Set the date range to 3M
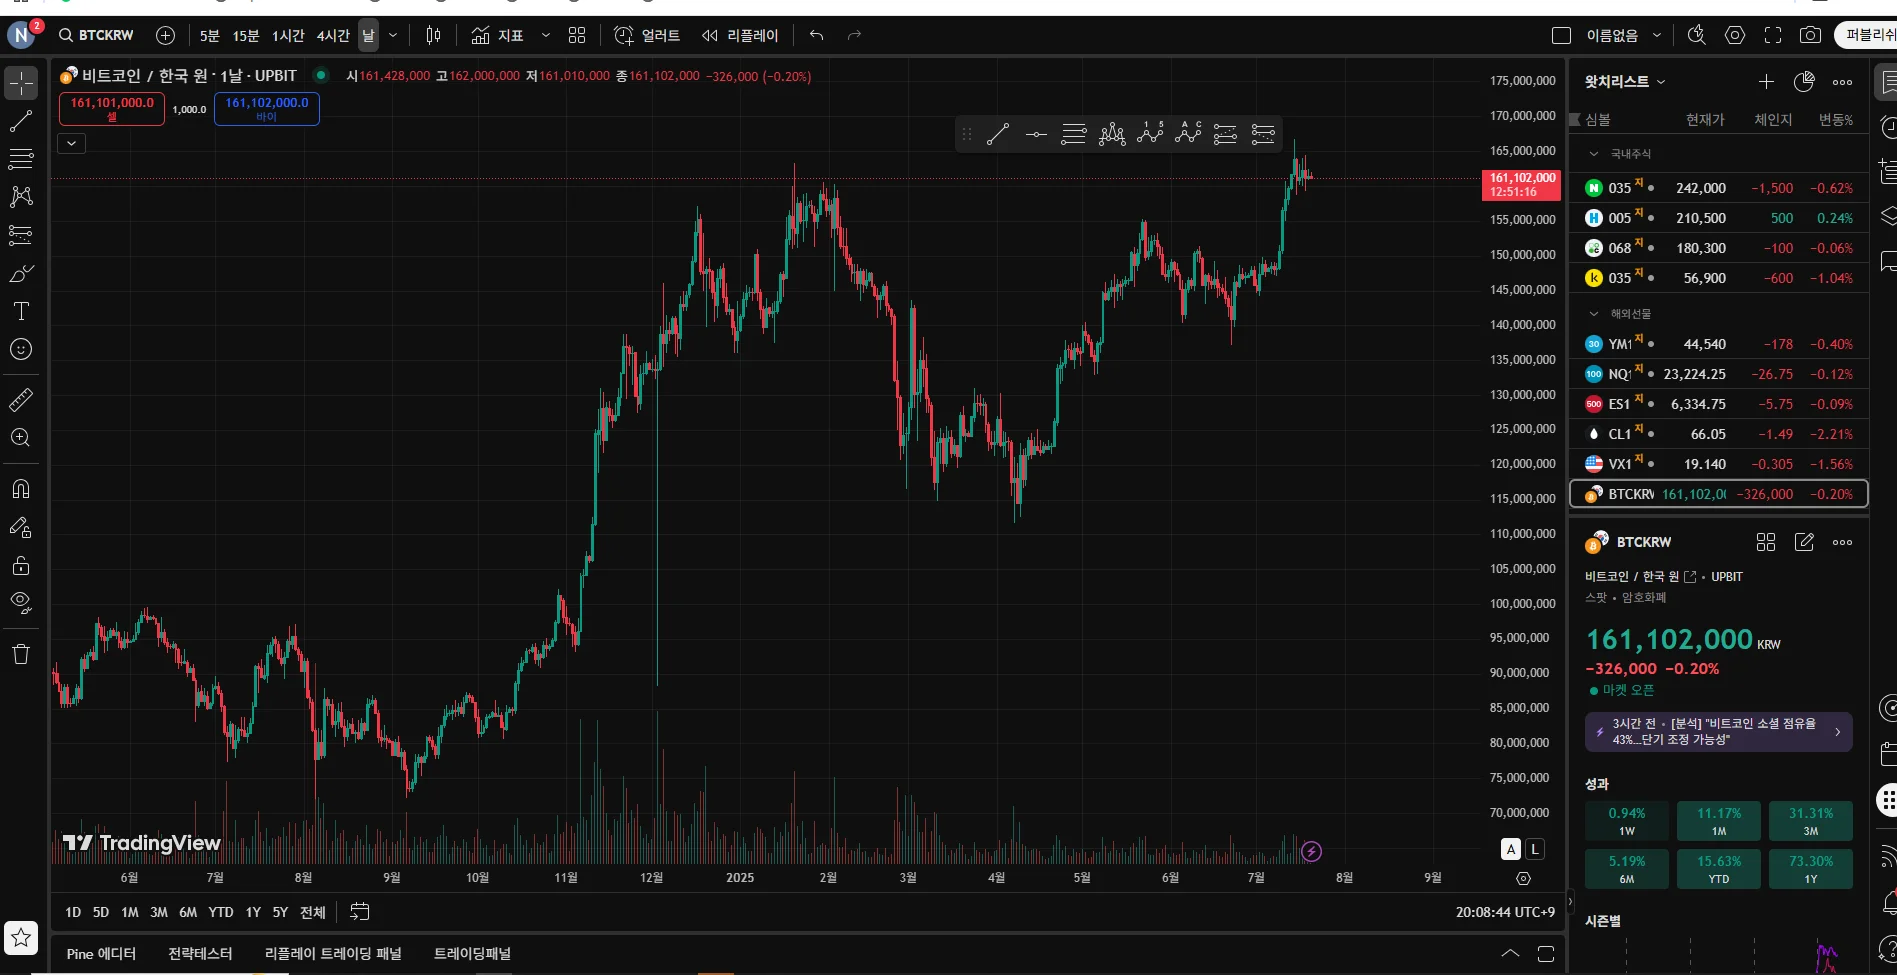 159,912
